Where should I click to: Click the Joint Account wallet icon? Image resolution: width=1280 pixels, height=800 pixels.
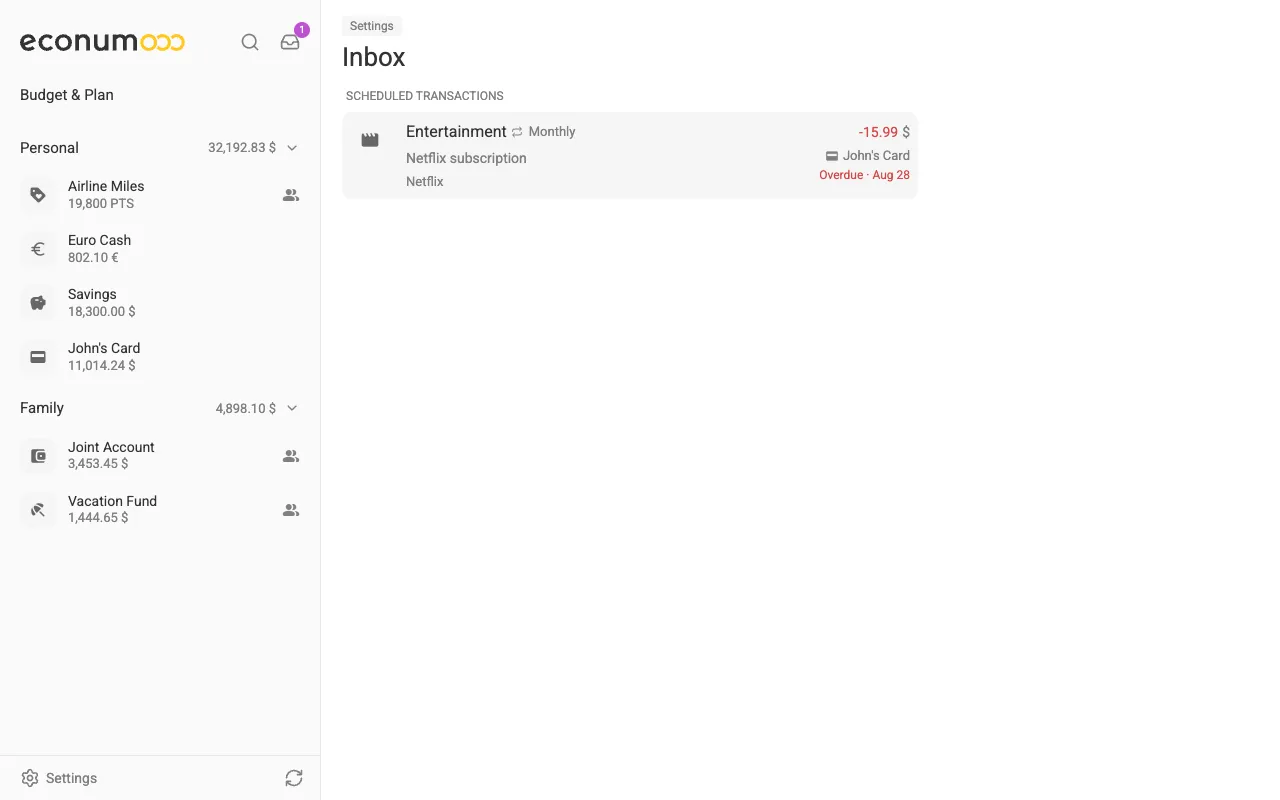[x=38, y=456]
